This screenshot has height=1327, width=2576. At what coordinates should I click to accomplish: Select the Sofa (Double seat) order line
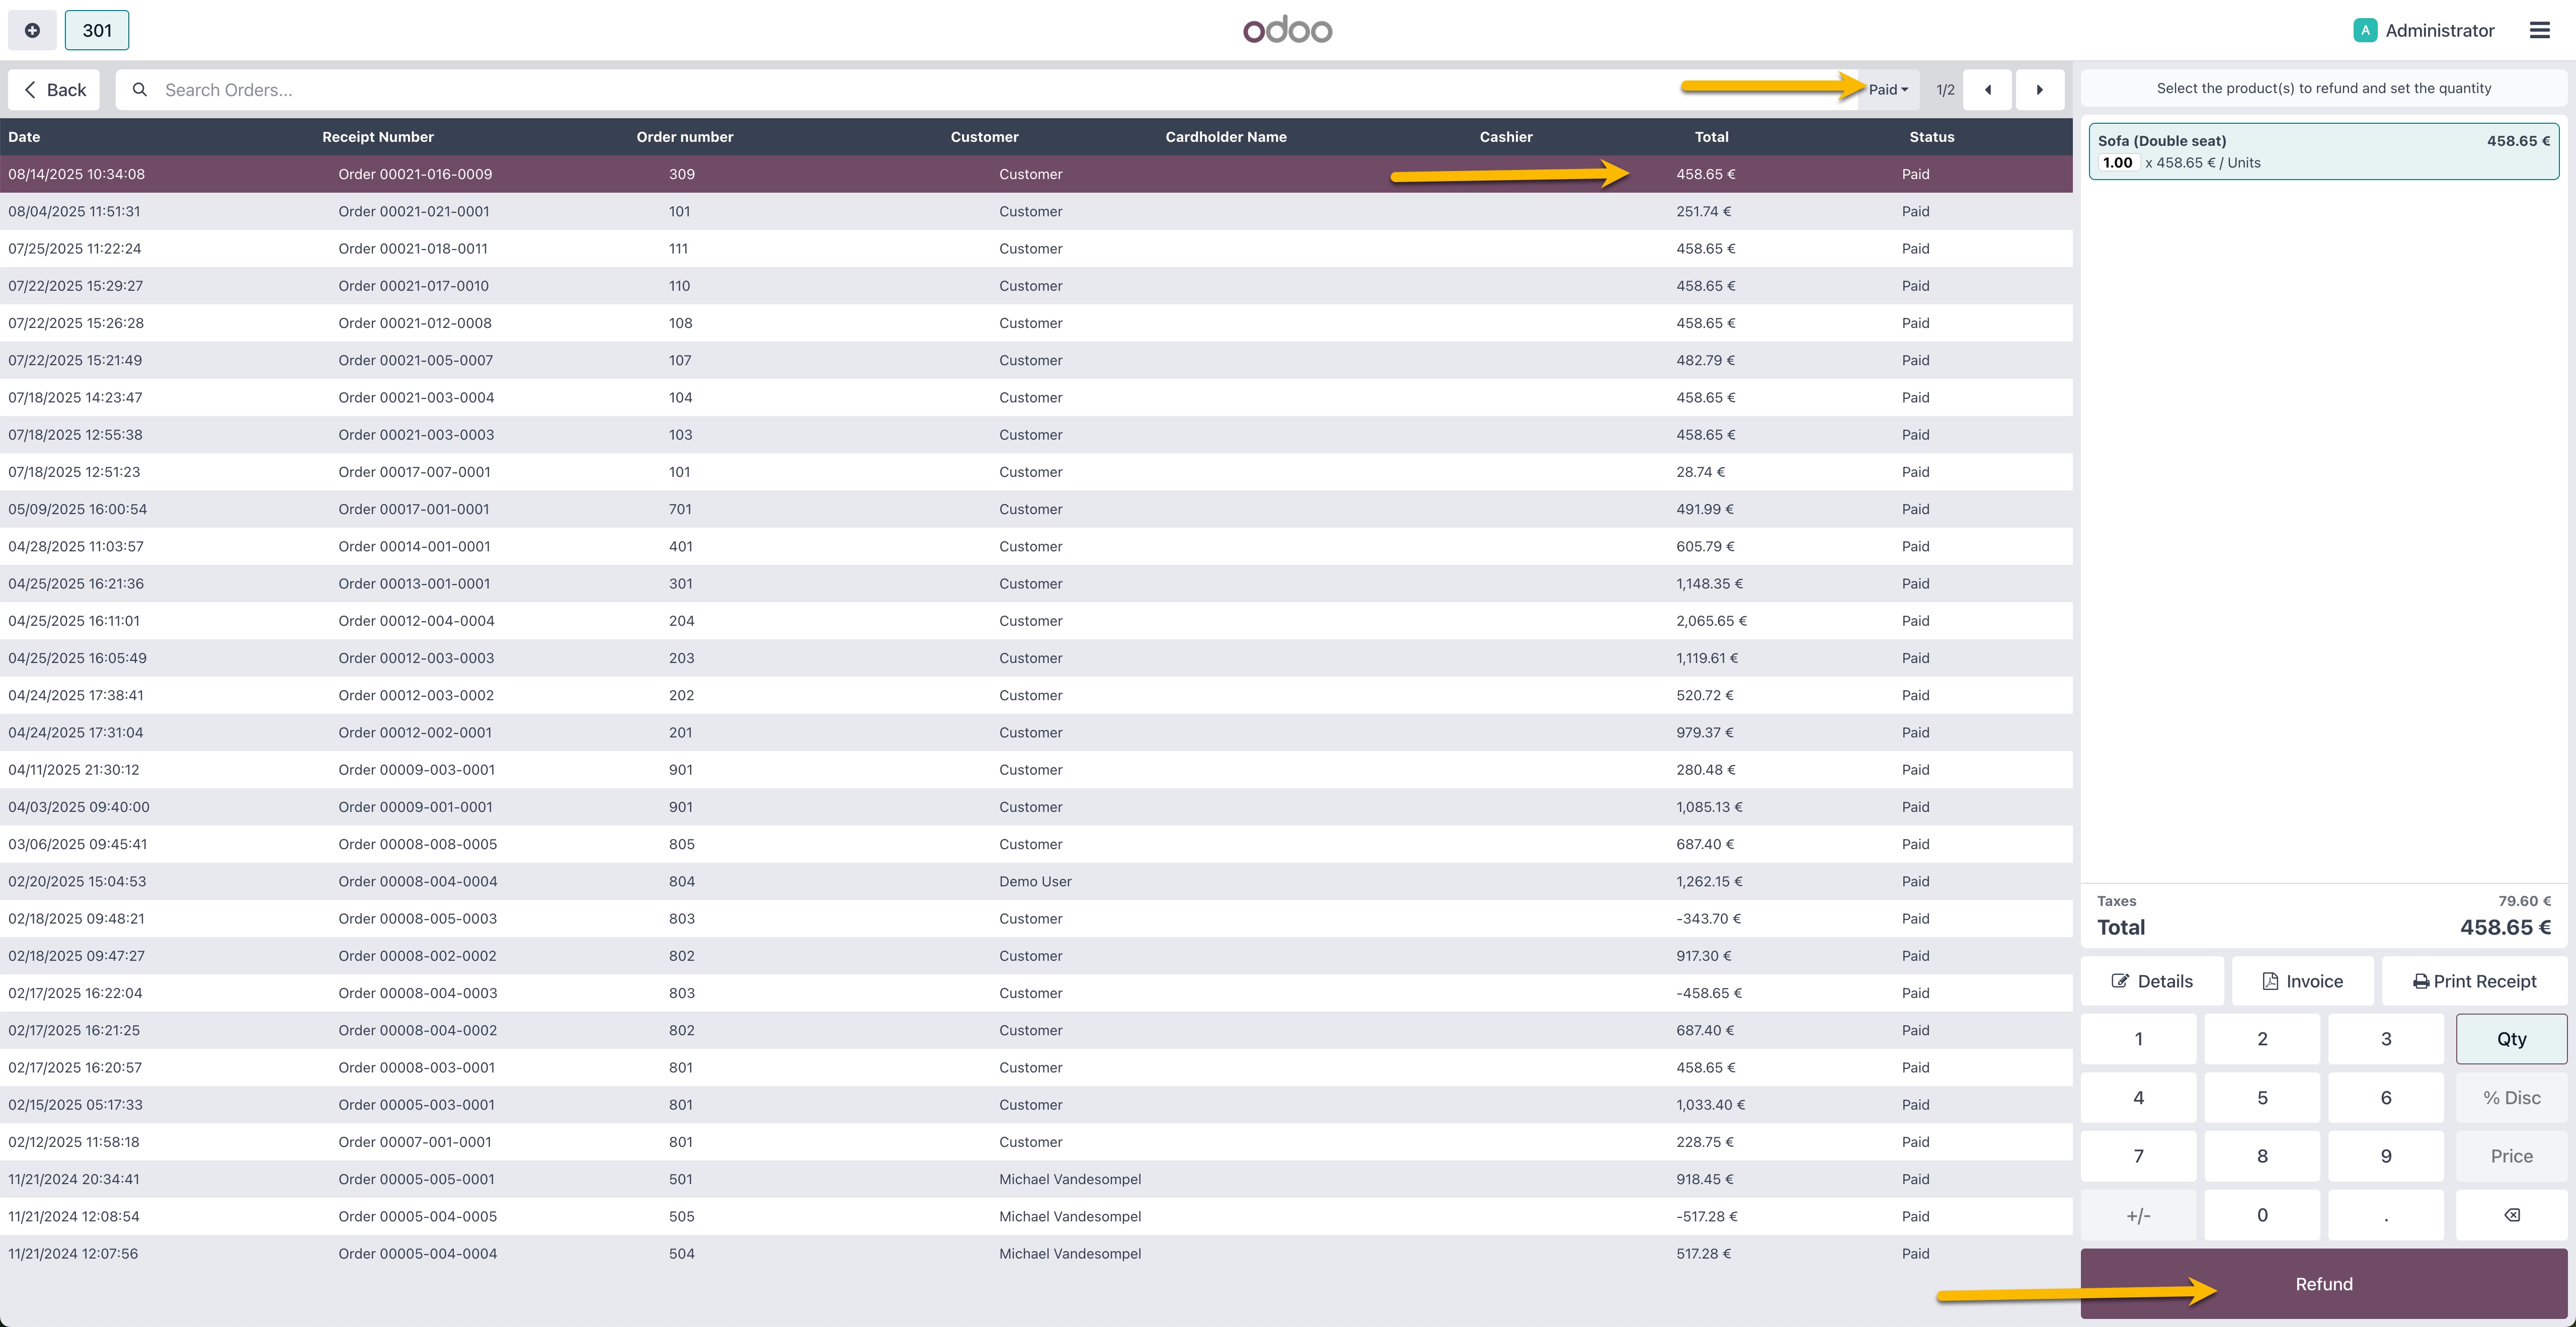[x=2323, y=151]
